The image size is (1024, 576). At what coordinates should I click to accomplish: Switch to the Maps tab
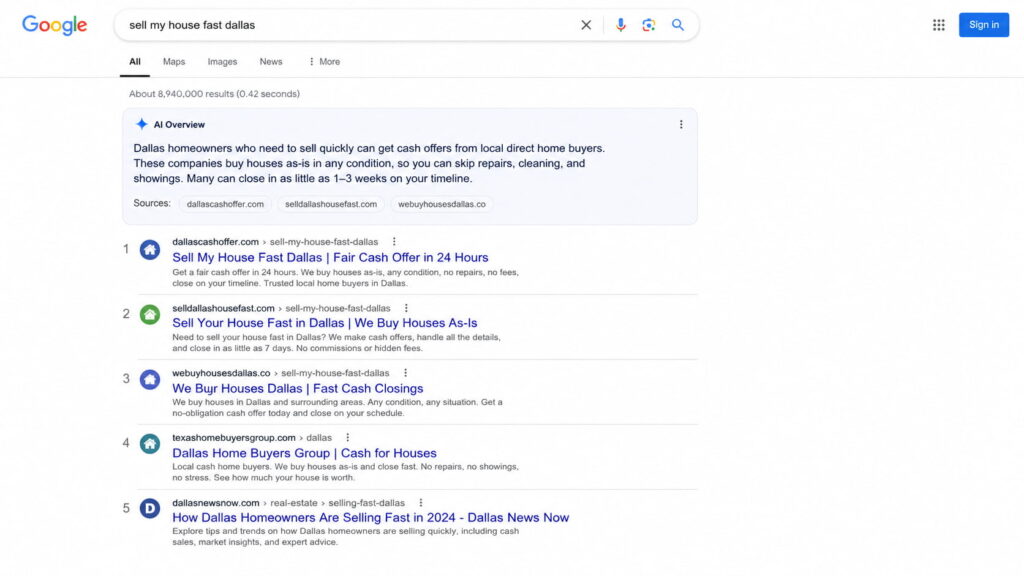[x=174, y=62]
